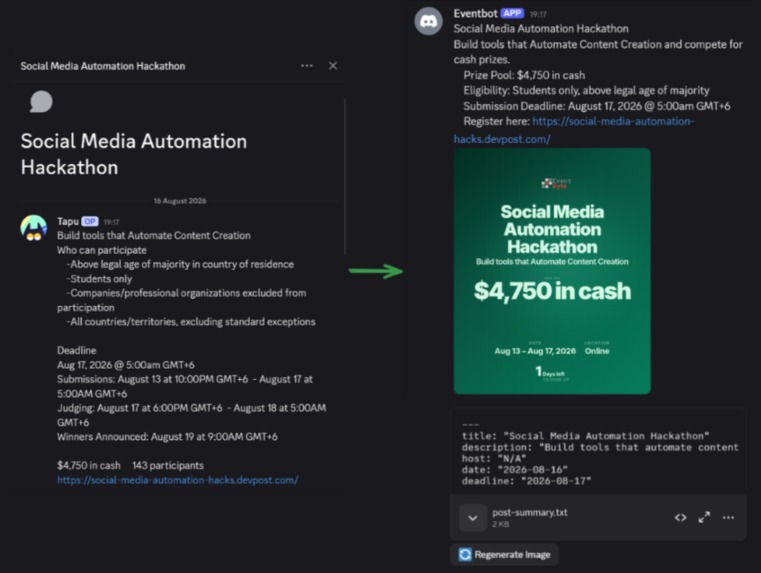
Task: Click the Tapu username
Action: pos(67,221)
